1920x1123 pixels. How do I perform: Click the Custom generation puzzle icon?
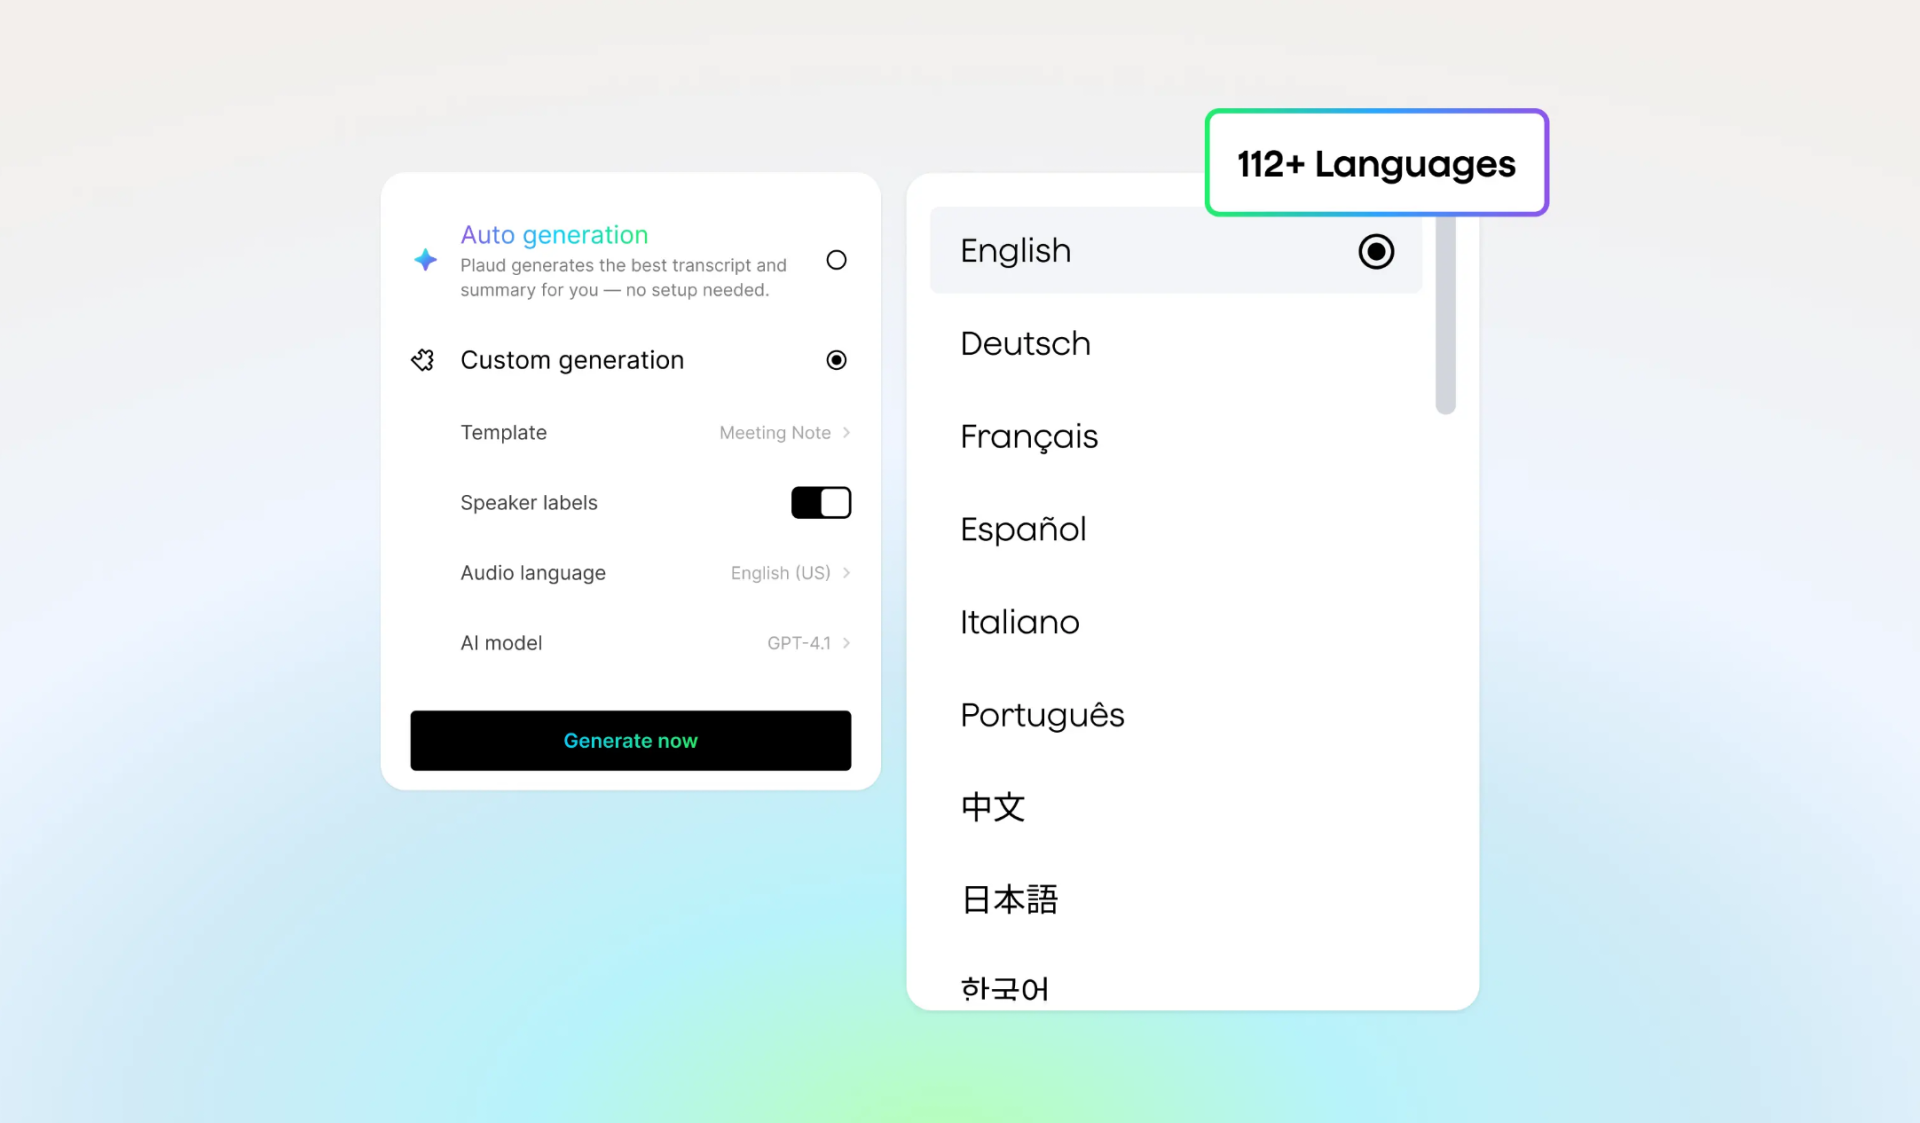pos(423,360)
